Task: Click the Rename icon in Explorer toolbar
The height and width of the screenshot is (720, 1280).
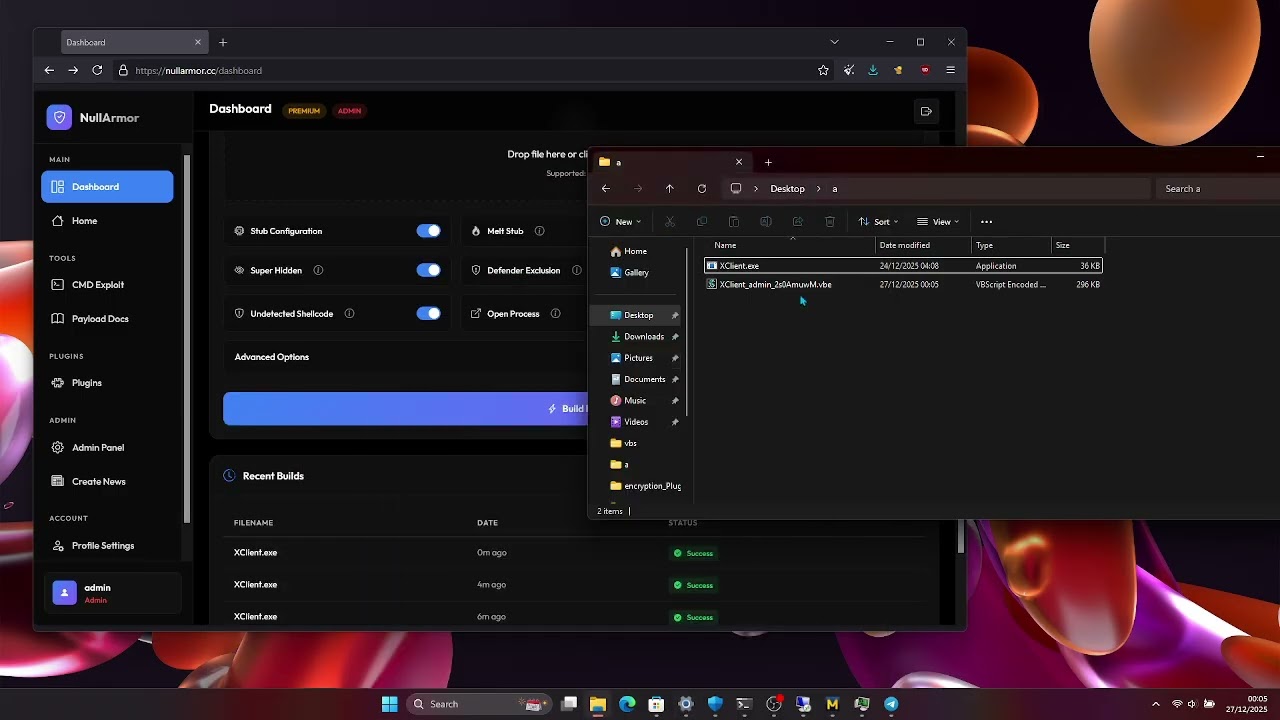Action: click(x=766, y=222)
